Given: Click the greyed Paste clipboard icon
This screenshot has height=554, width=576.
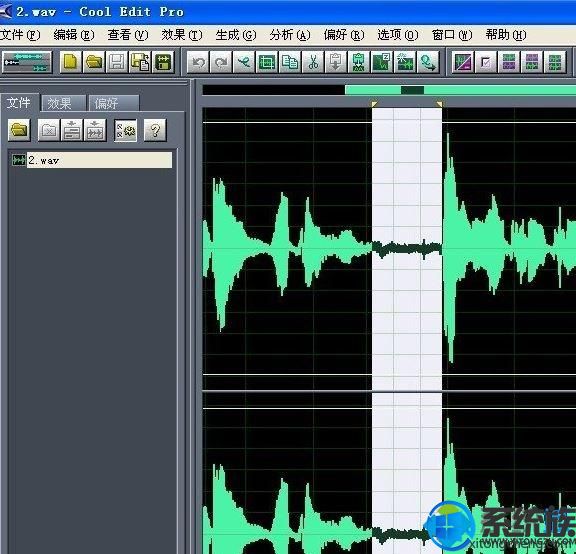Looking at the screenshot, I should (x=336, y=62).
